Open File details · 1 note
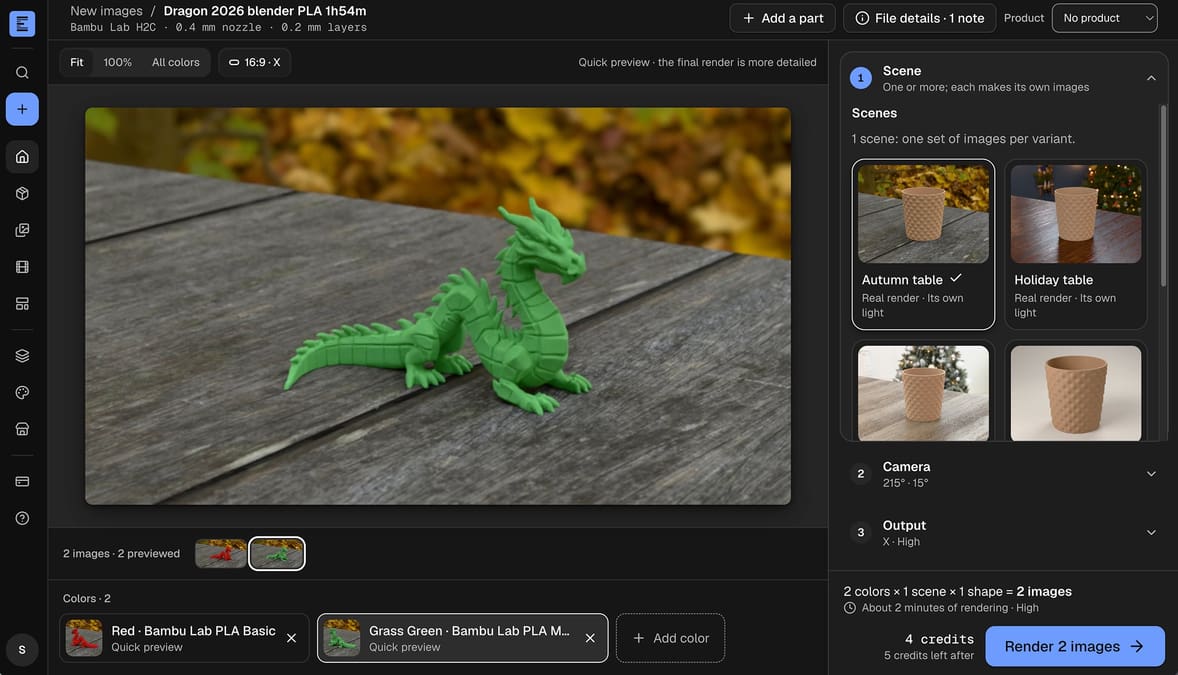This screenshot has width=1178, height=675. tap(920, 18)
